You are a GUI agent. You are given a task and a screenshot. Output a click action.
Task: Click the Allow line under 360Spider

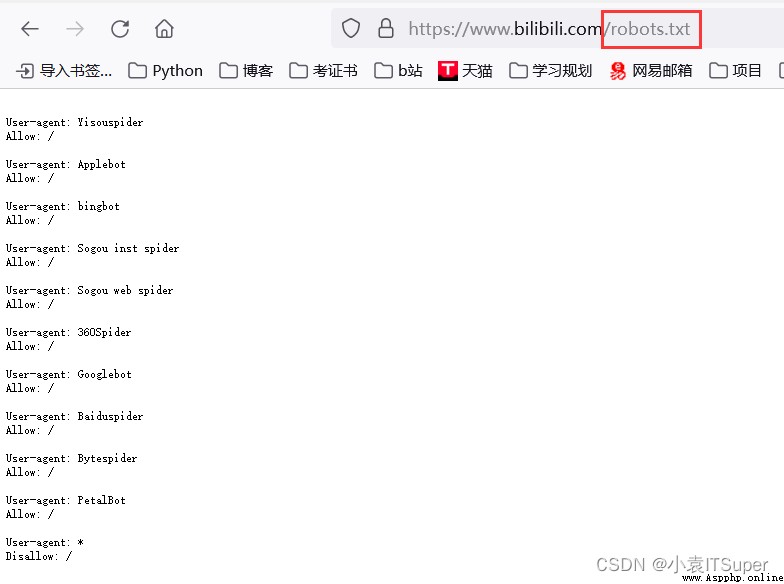(x=30, y=346)
